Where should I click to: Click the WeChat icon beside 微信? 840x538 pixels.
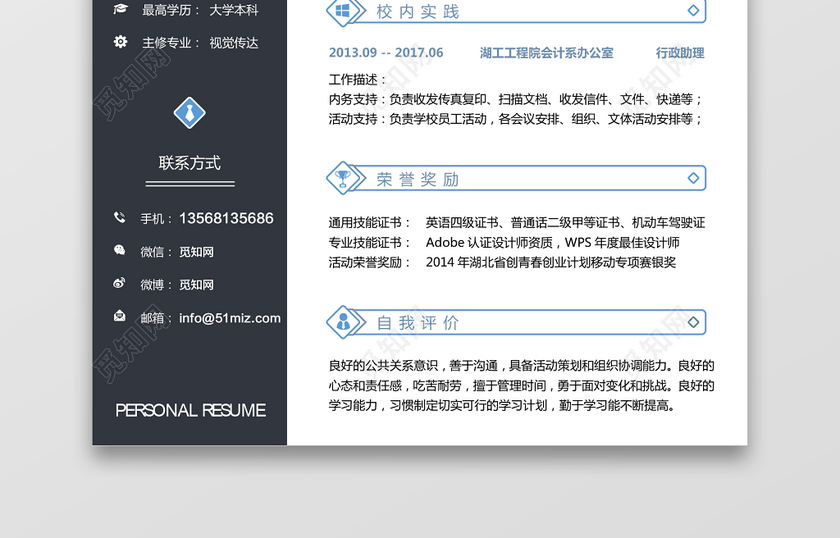click(x=119, y=250)
